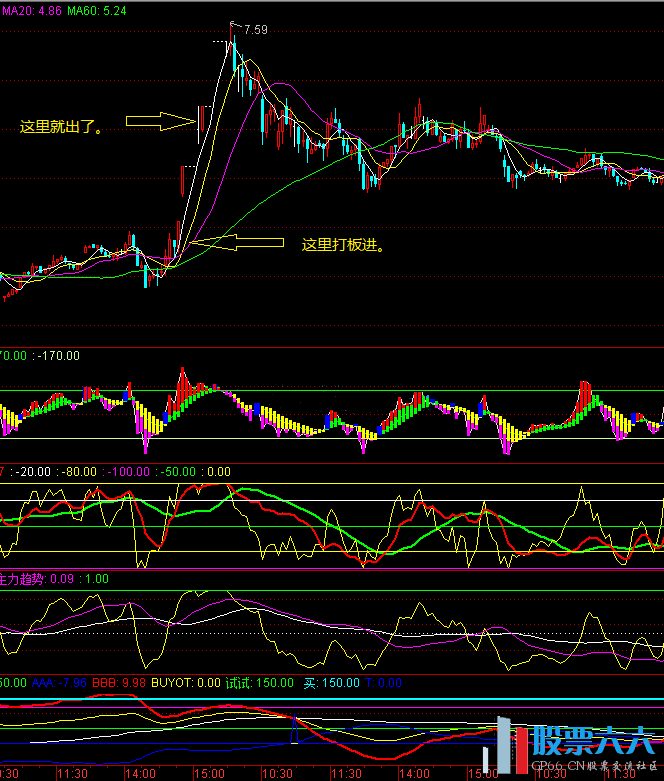This screenshot has width=664, height=781.
Task: Select the 这里打板进 buy annotation text
Action: coord(343,244)
